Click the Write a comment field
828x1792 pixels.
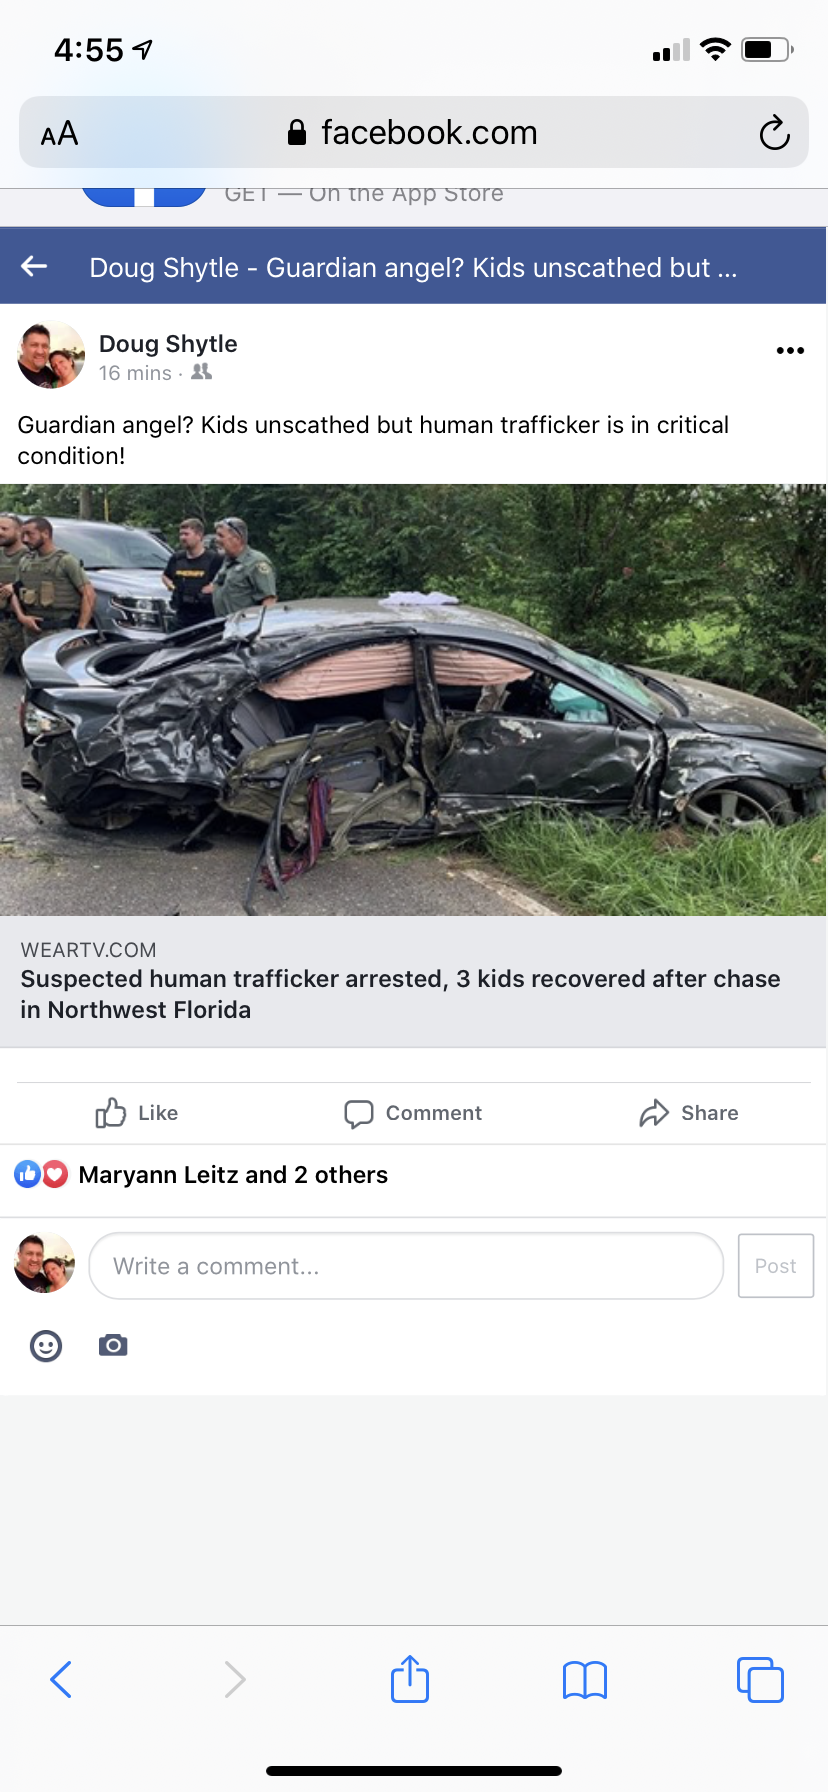pos(406,1266)
